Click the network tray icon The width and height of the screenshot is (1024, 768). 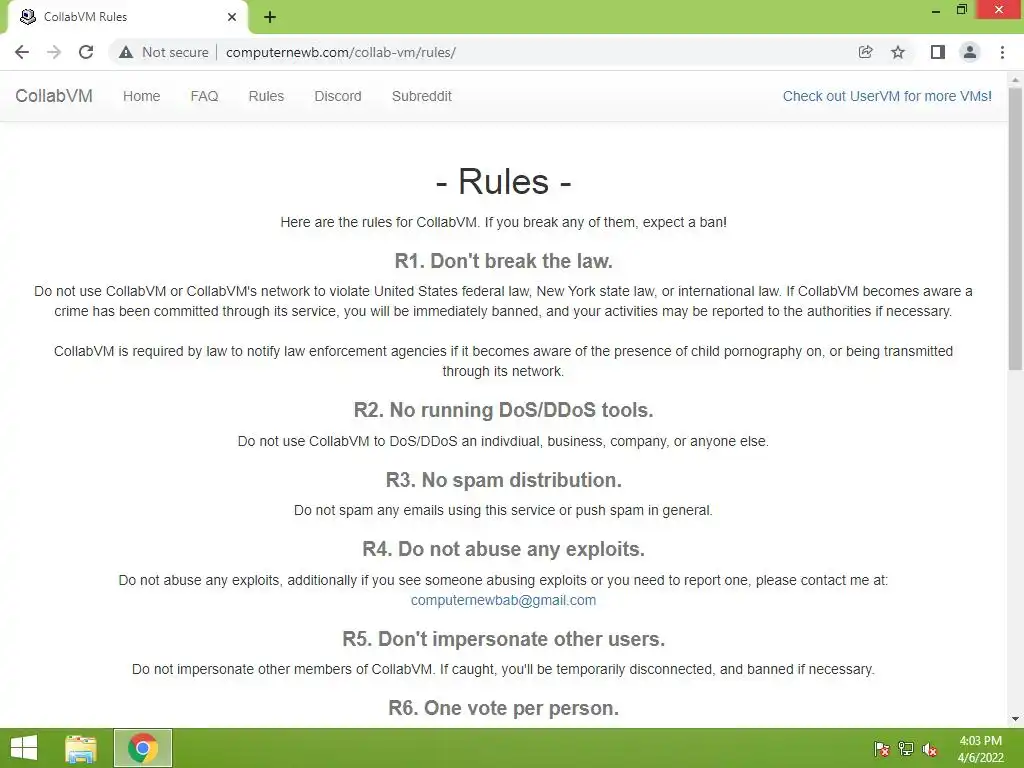click(x=906, y=749)
